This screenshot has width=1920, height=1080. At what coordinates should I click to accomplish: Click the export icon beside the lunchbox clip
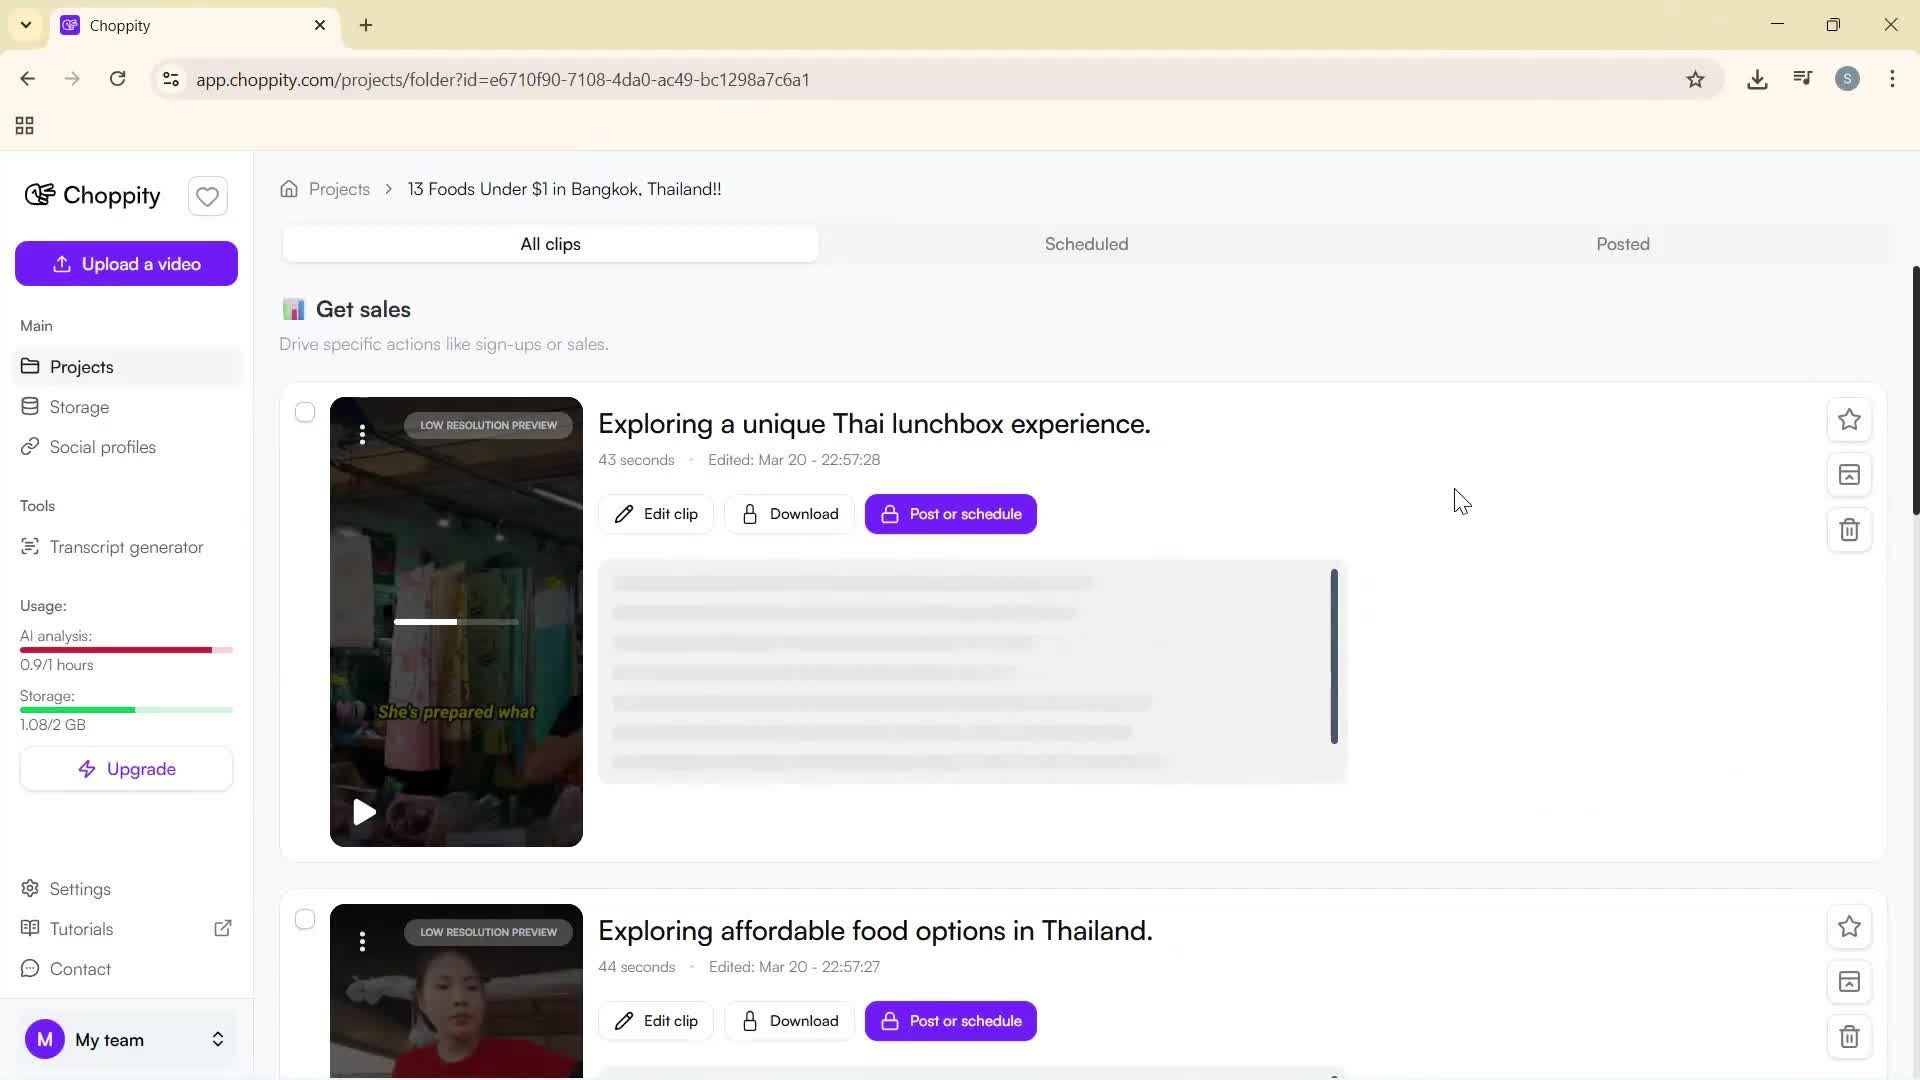pyautogui.click(x=1849, y=474)
